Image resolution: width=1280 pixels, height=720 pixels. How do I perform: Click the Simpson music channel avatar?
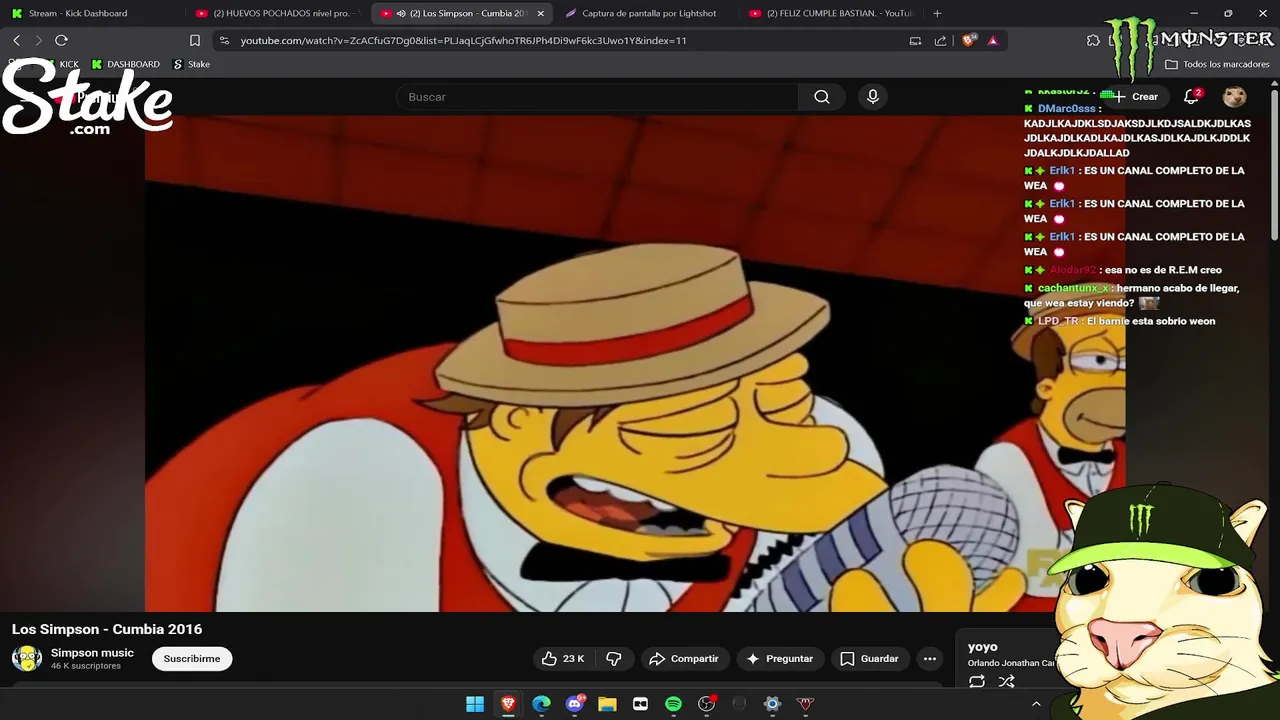(x=26, y=658)
